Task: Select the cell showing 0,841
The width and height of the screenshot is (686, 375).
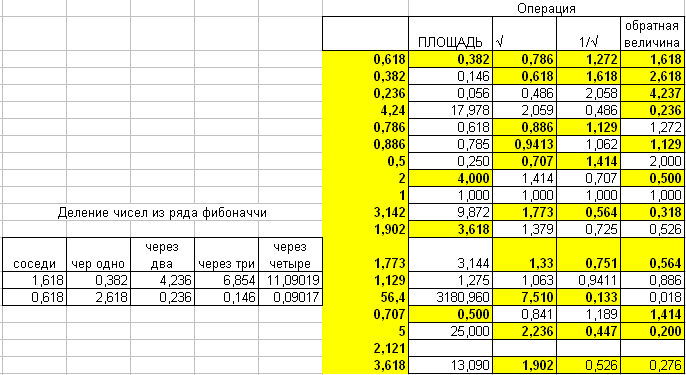Action: pyautogui.click(x=525, y=314)
